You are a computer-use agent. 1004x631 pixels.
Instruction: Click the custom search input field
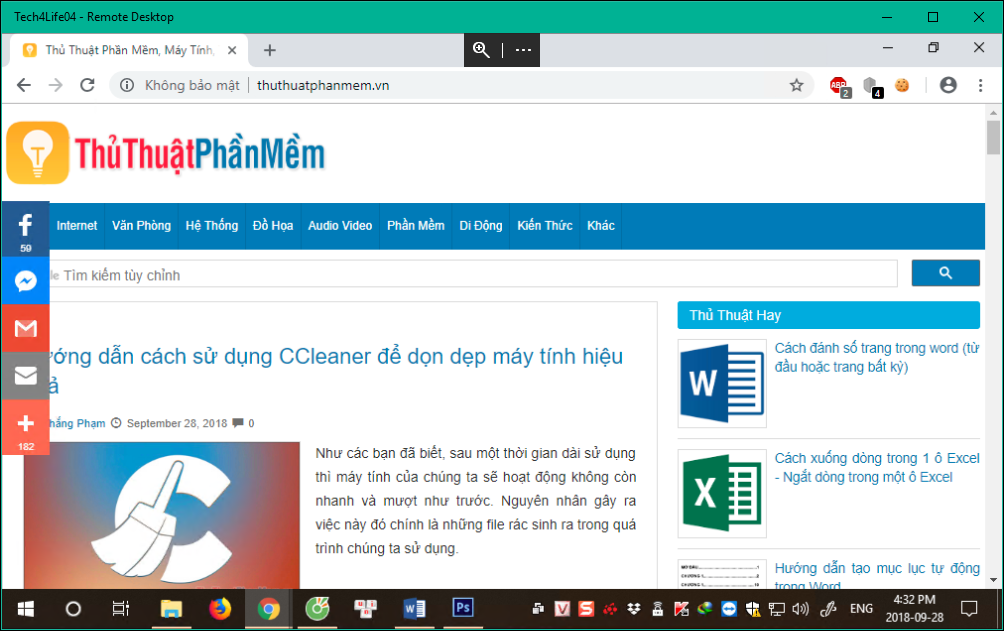point(470,275)
